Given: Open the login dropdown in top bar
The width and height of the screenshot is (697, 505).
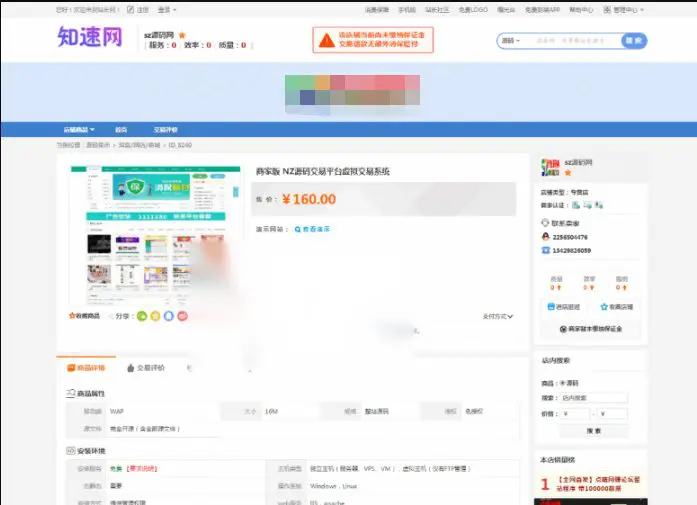Looking at the screenshot, I should 167,9.
